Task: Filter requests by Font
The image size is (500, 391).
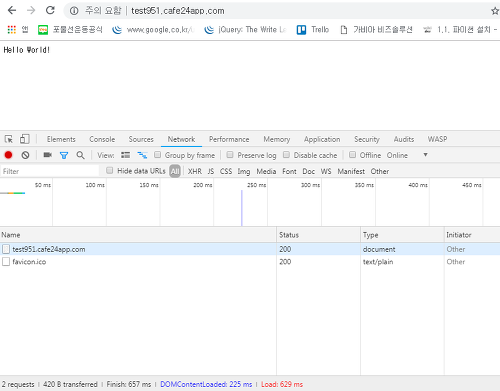Action: point(289,171)
